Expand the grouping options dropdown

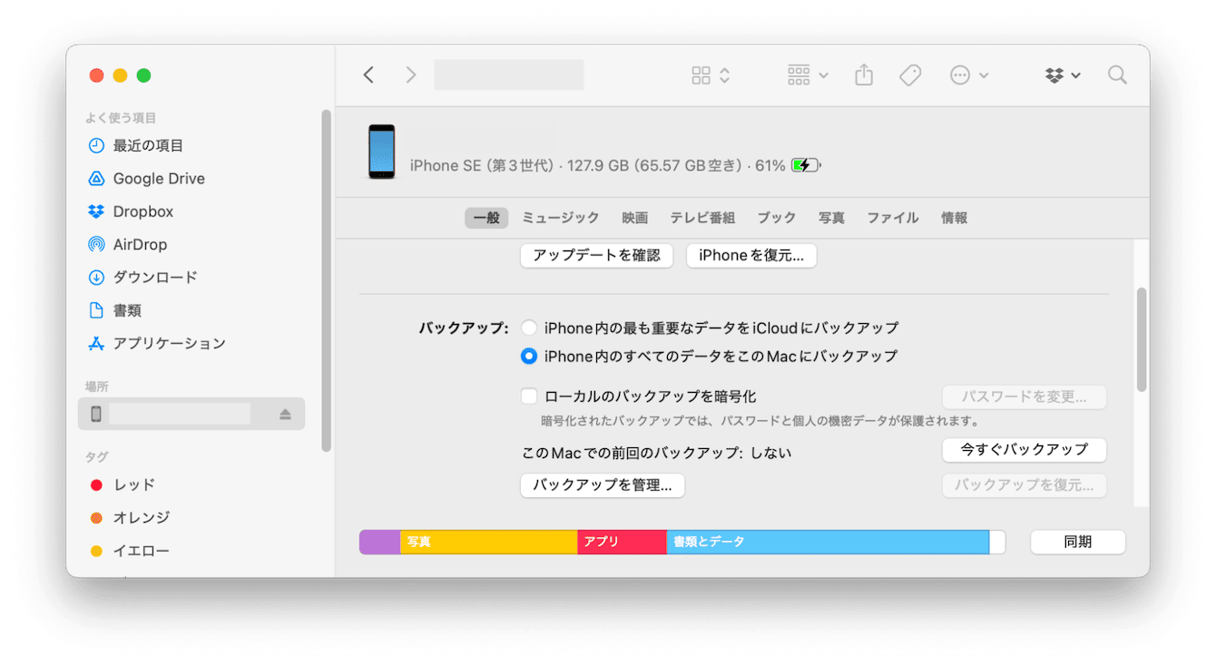coord(822,74)
